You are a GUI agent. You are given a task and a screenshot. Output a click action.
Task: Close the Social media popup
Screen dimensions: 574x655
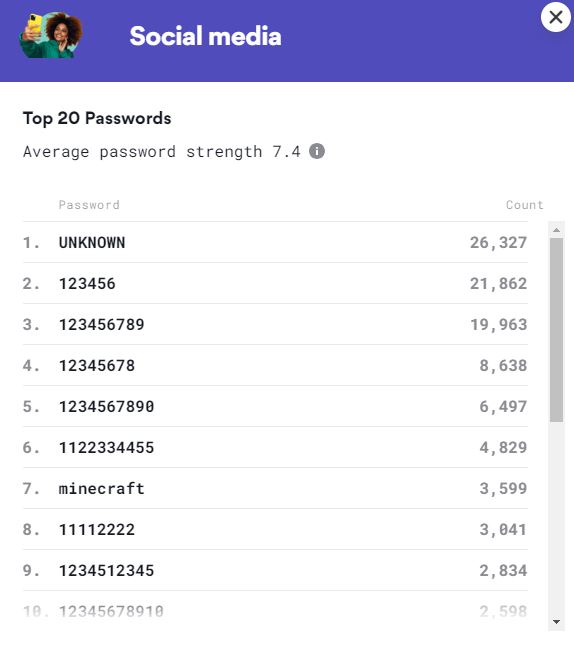pos(556,17)
